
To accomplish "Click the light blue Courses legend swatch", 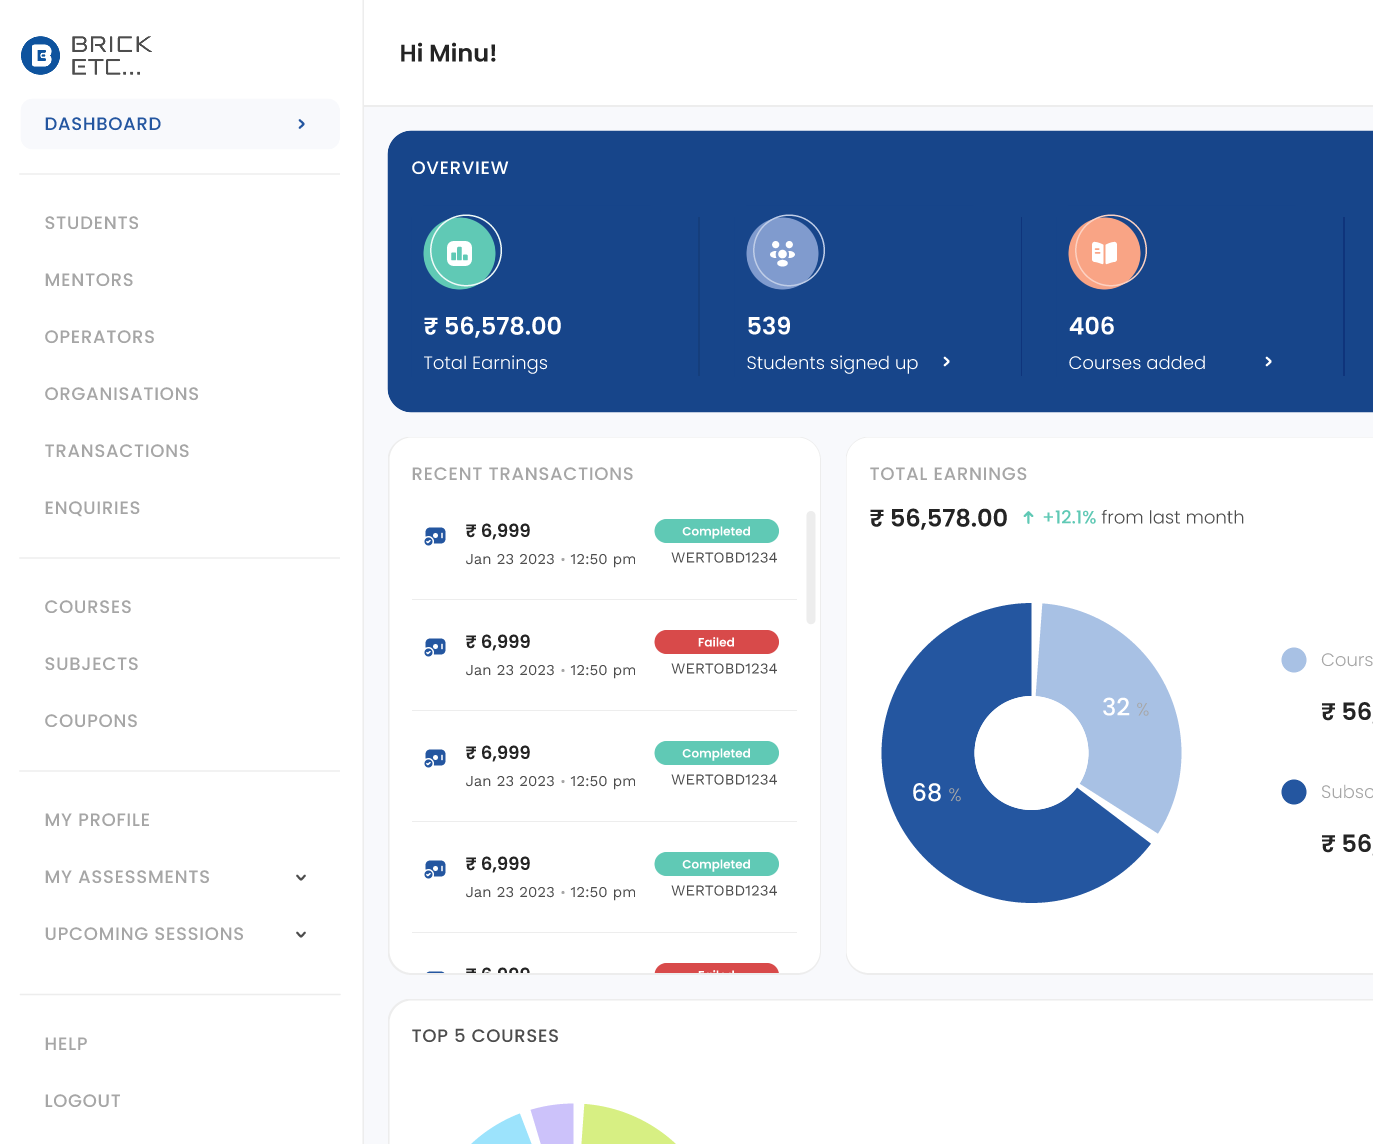I will (x=1294, y=660).
